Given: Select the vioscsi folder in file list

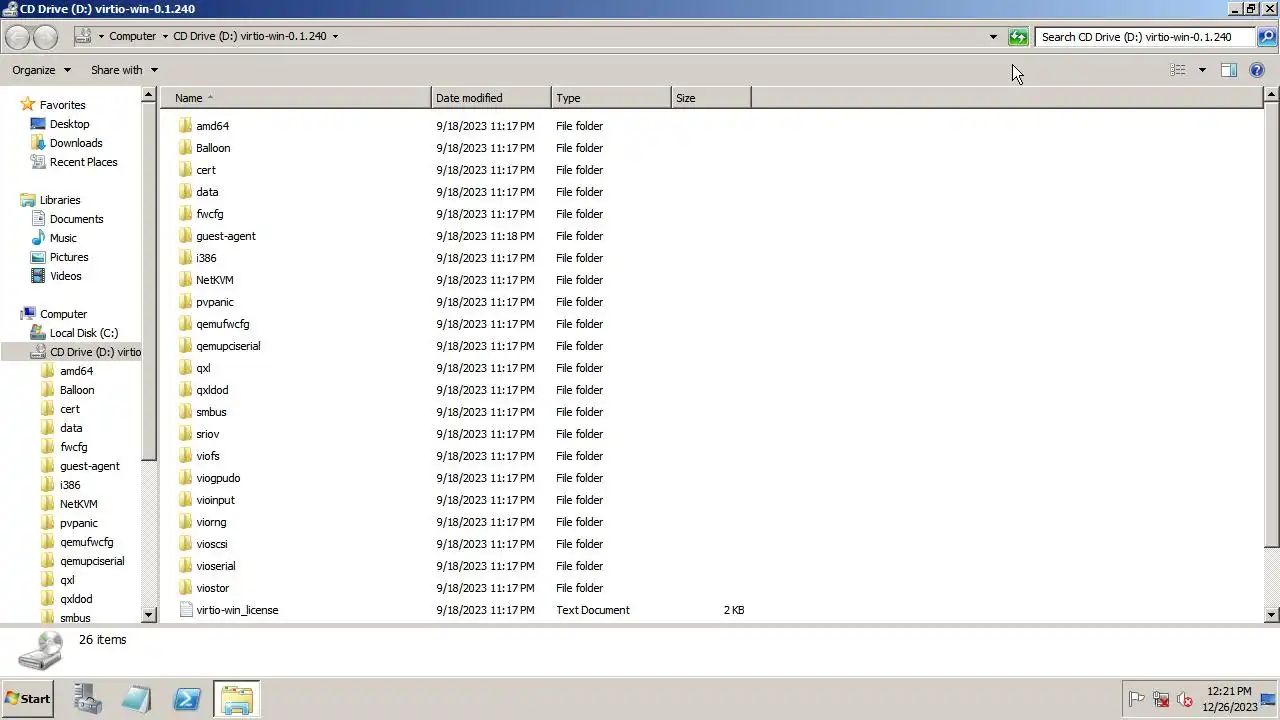Looking at the screenshot, I should (211, 544).
